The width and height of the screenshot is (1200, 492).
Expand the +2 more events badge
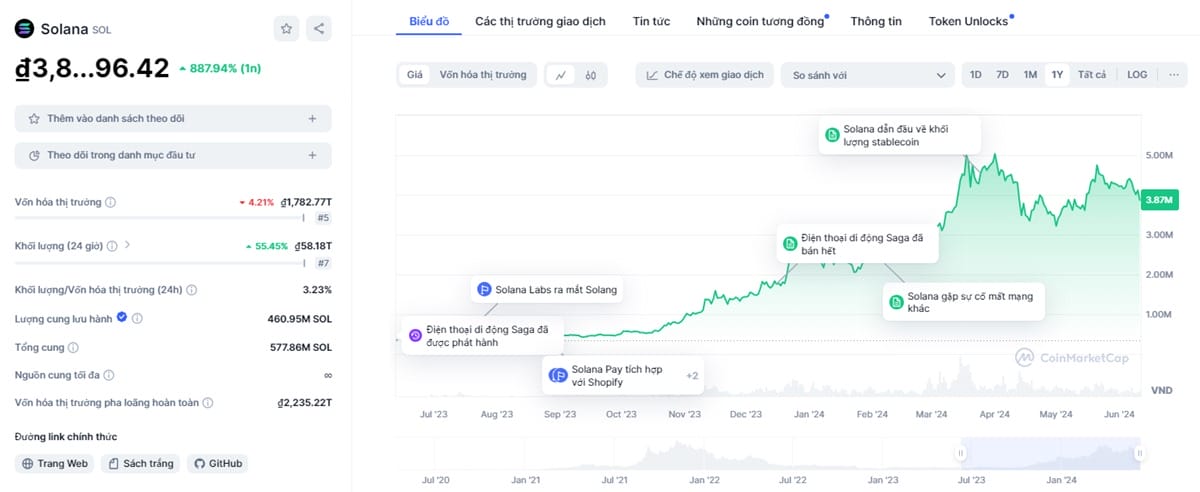(x=692, y=376)
